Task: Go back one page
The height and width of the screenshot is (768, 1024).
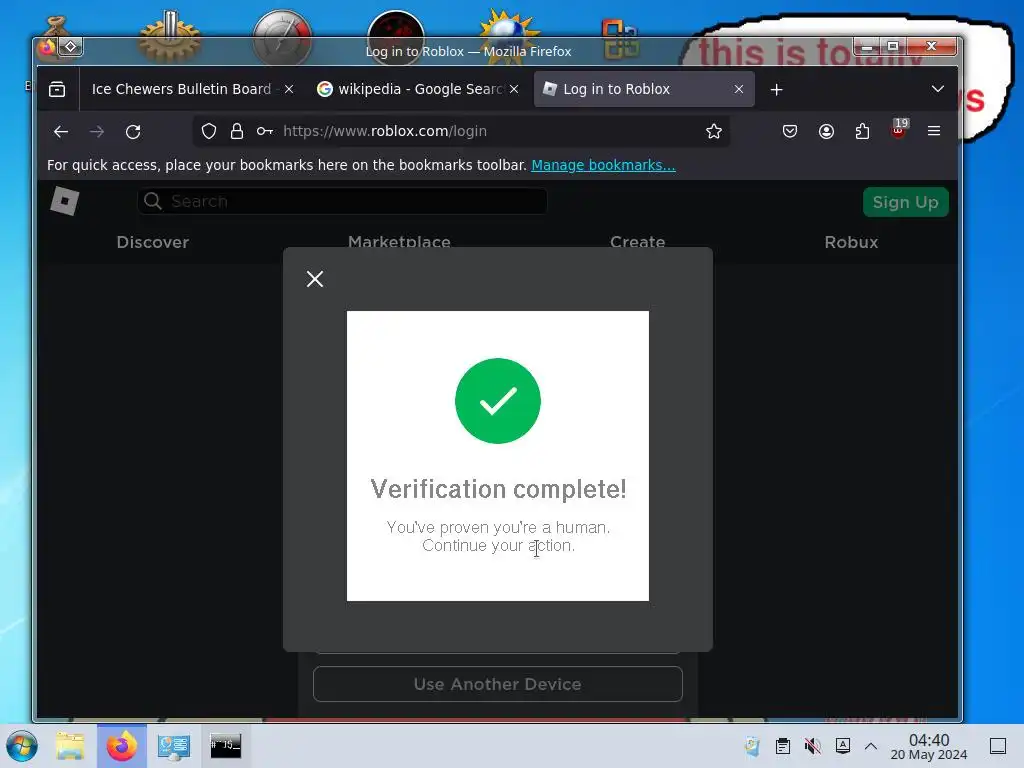Action: 61,131
